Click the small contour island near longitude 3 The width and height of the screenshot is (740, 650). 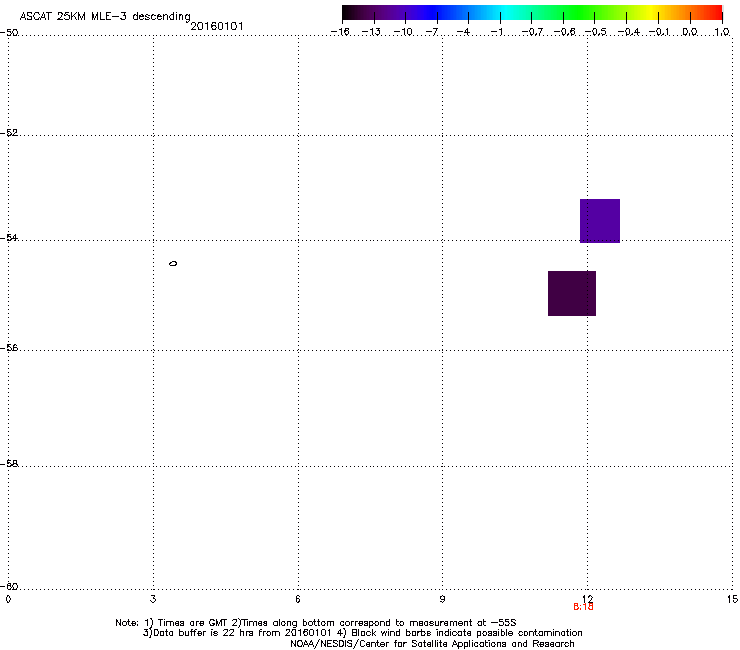[x=173, y=263]
